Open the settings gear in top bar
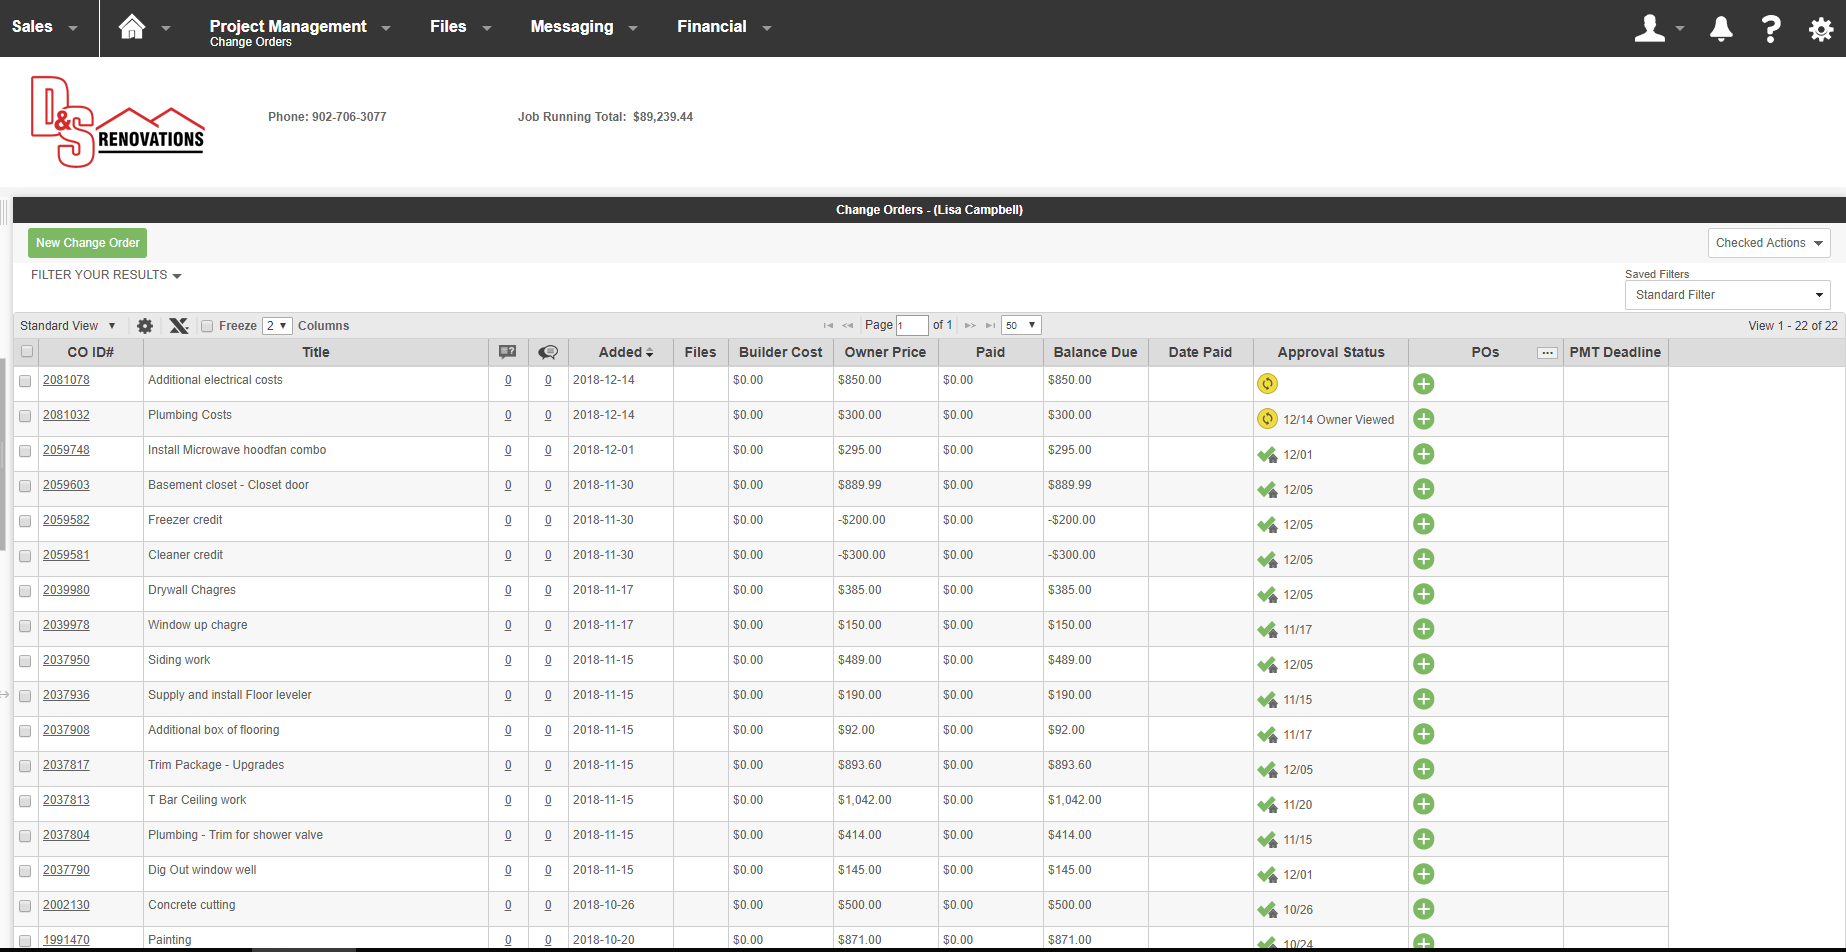This screenshot has width=1846, height=952. (1821, 29)
